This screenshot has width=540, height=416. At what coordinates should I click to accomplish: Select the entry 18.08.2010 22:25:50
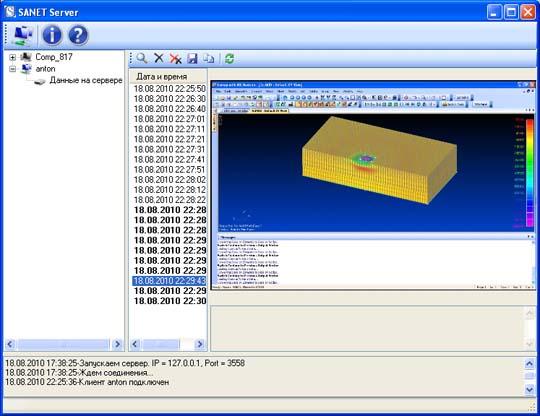tap(169, 89)
